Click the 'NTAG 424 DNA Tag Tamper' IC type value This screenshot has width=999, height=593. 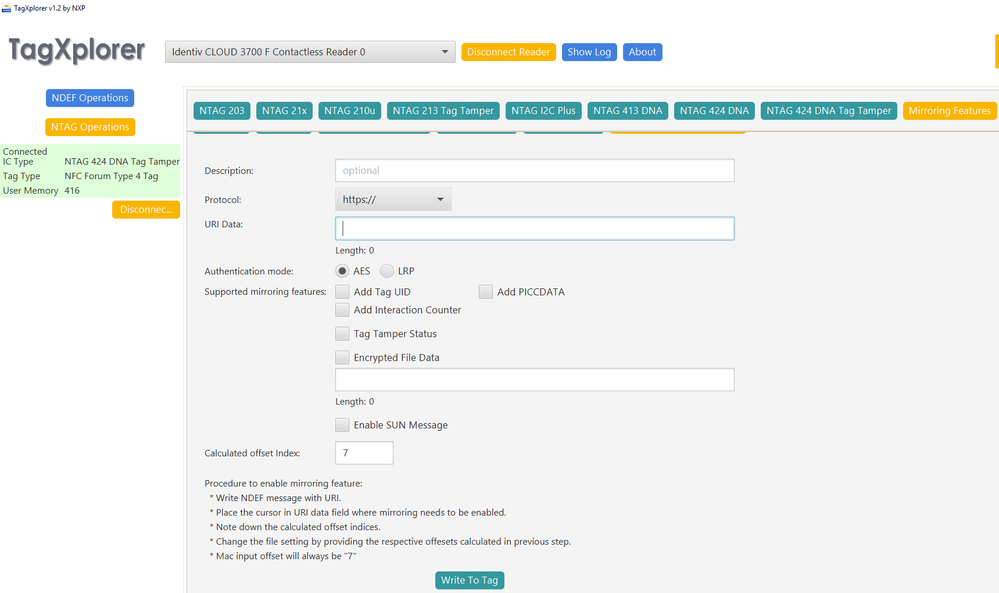122,162
